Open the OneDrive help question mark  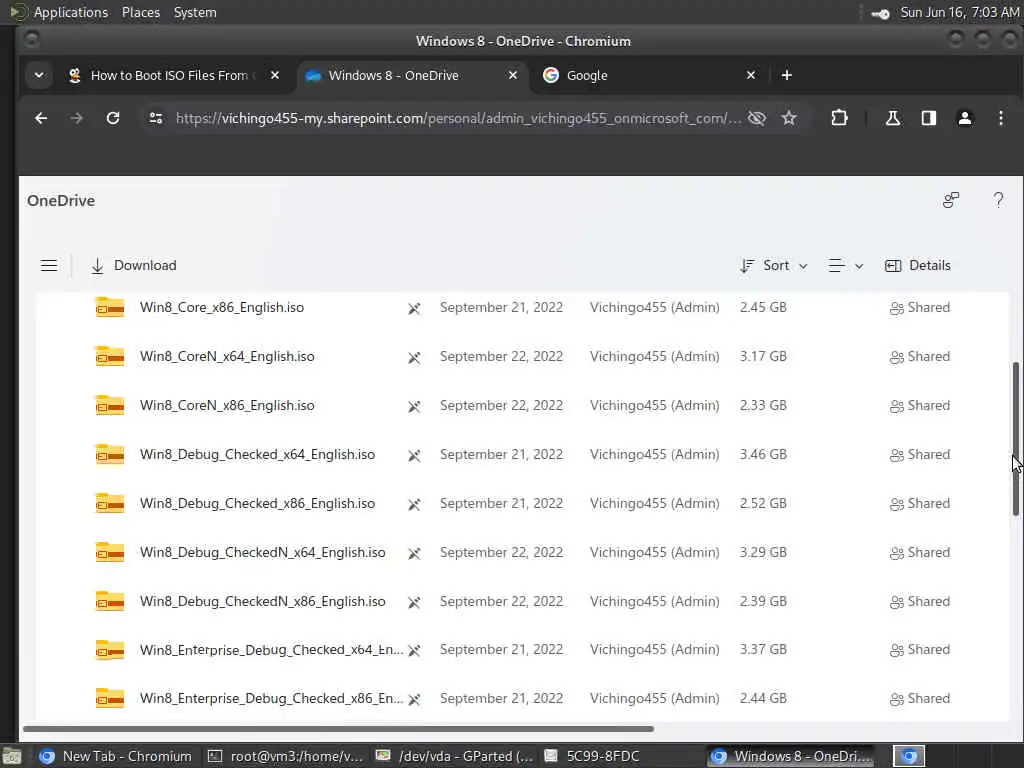tap(998, 200)
